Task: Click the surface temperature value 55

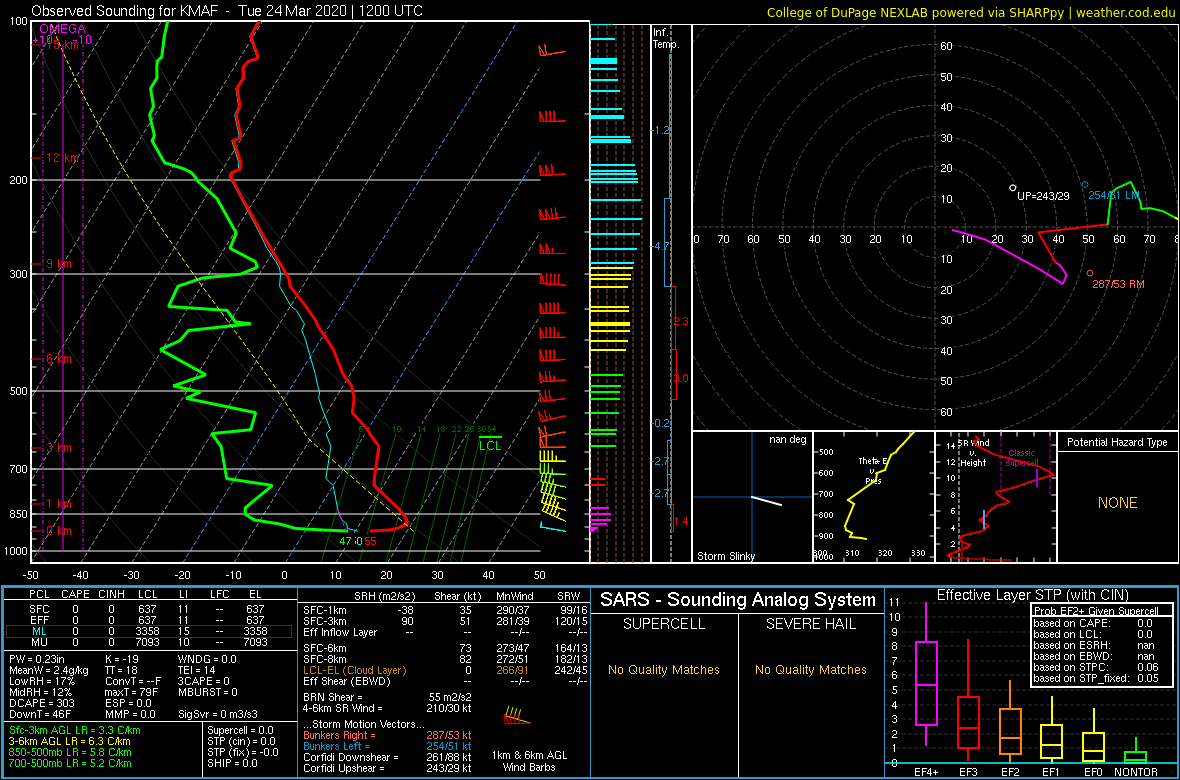Action: tap(370, 541)
